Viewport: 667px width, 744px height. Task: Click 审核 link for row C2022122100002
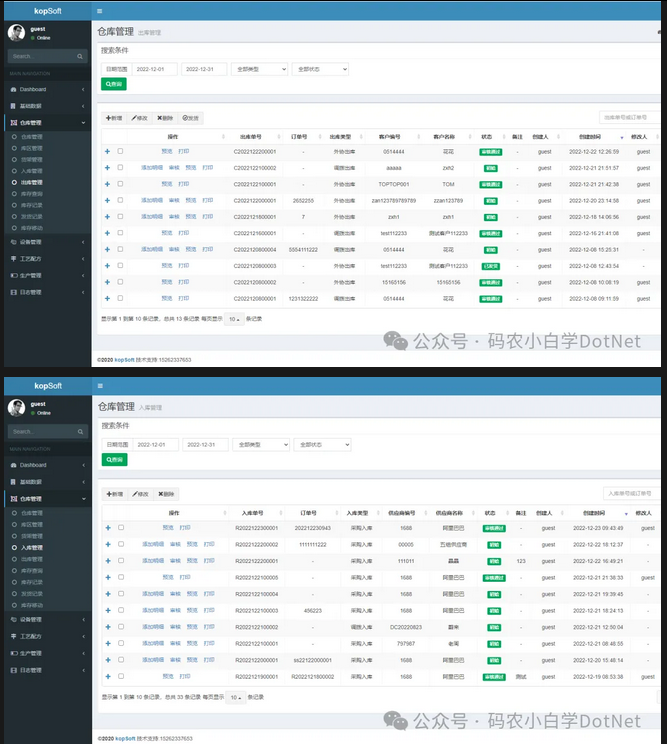174,168
